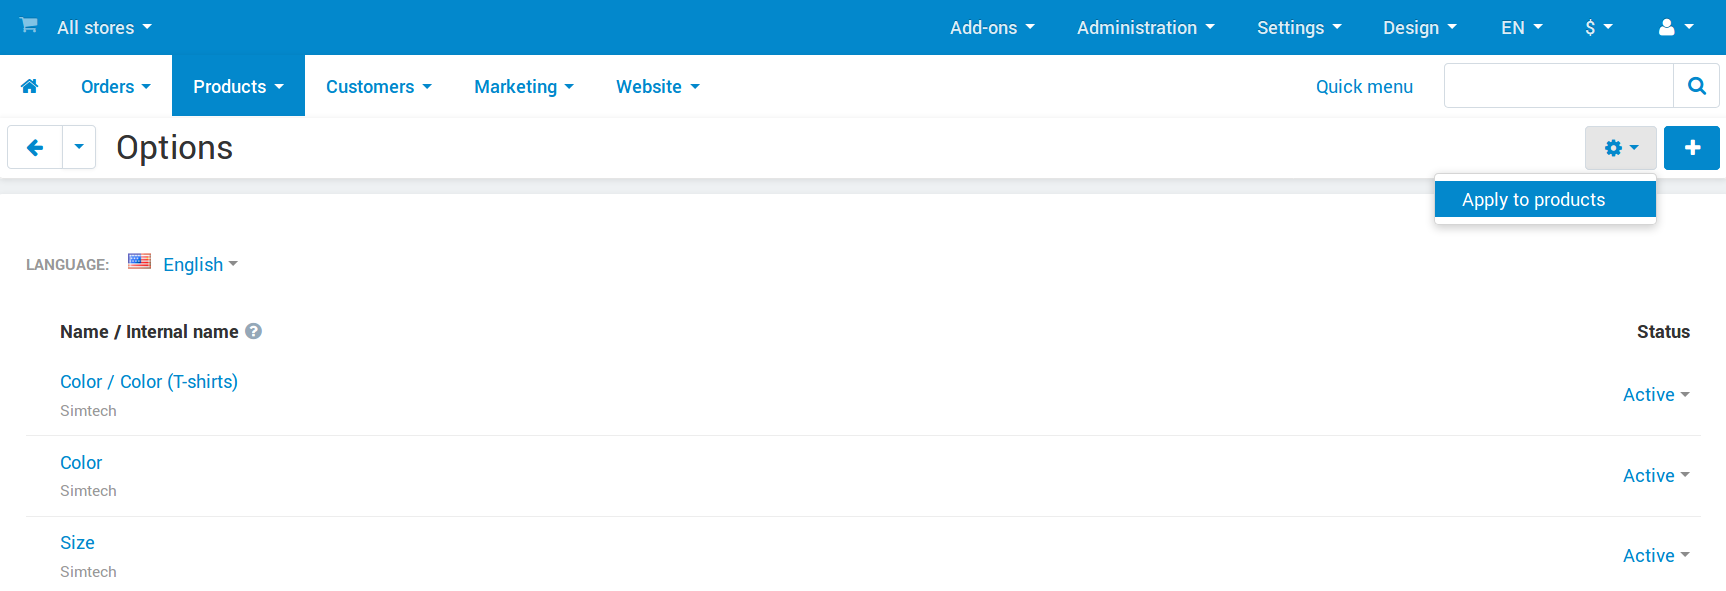Change status of Color (T-shirts) row

point(1656,395)
